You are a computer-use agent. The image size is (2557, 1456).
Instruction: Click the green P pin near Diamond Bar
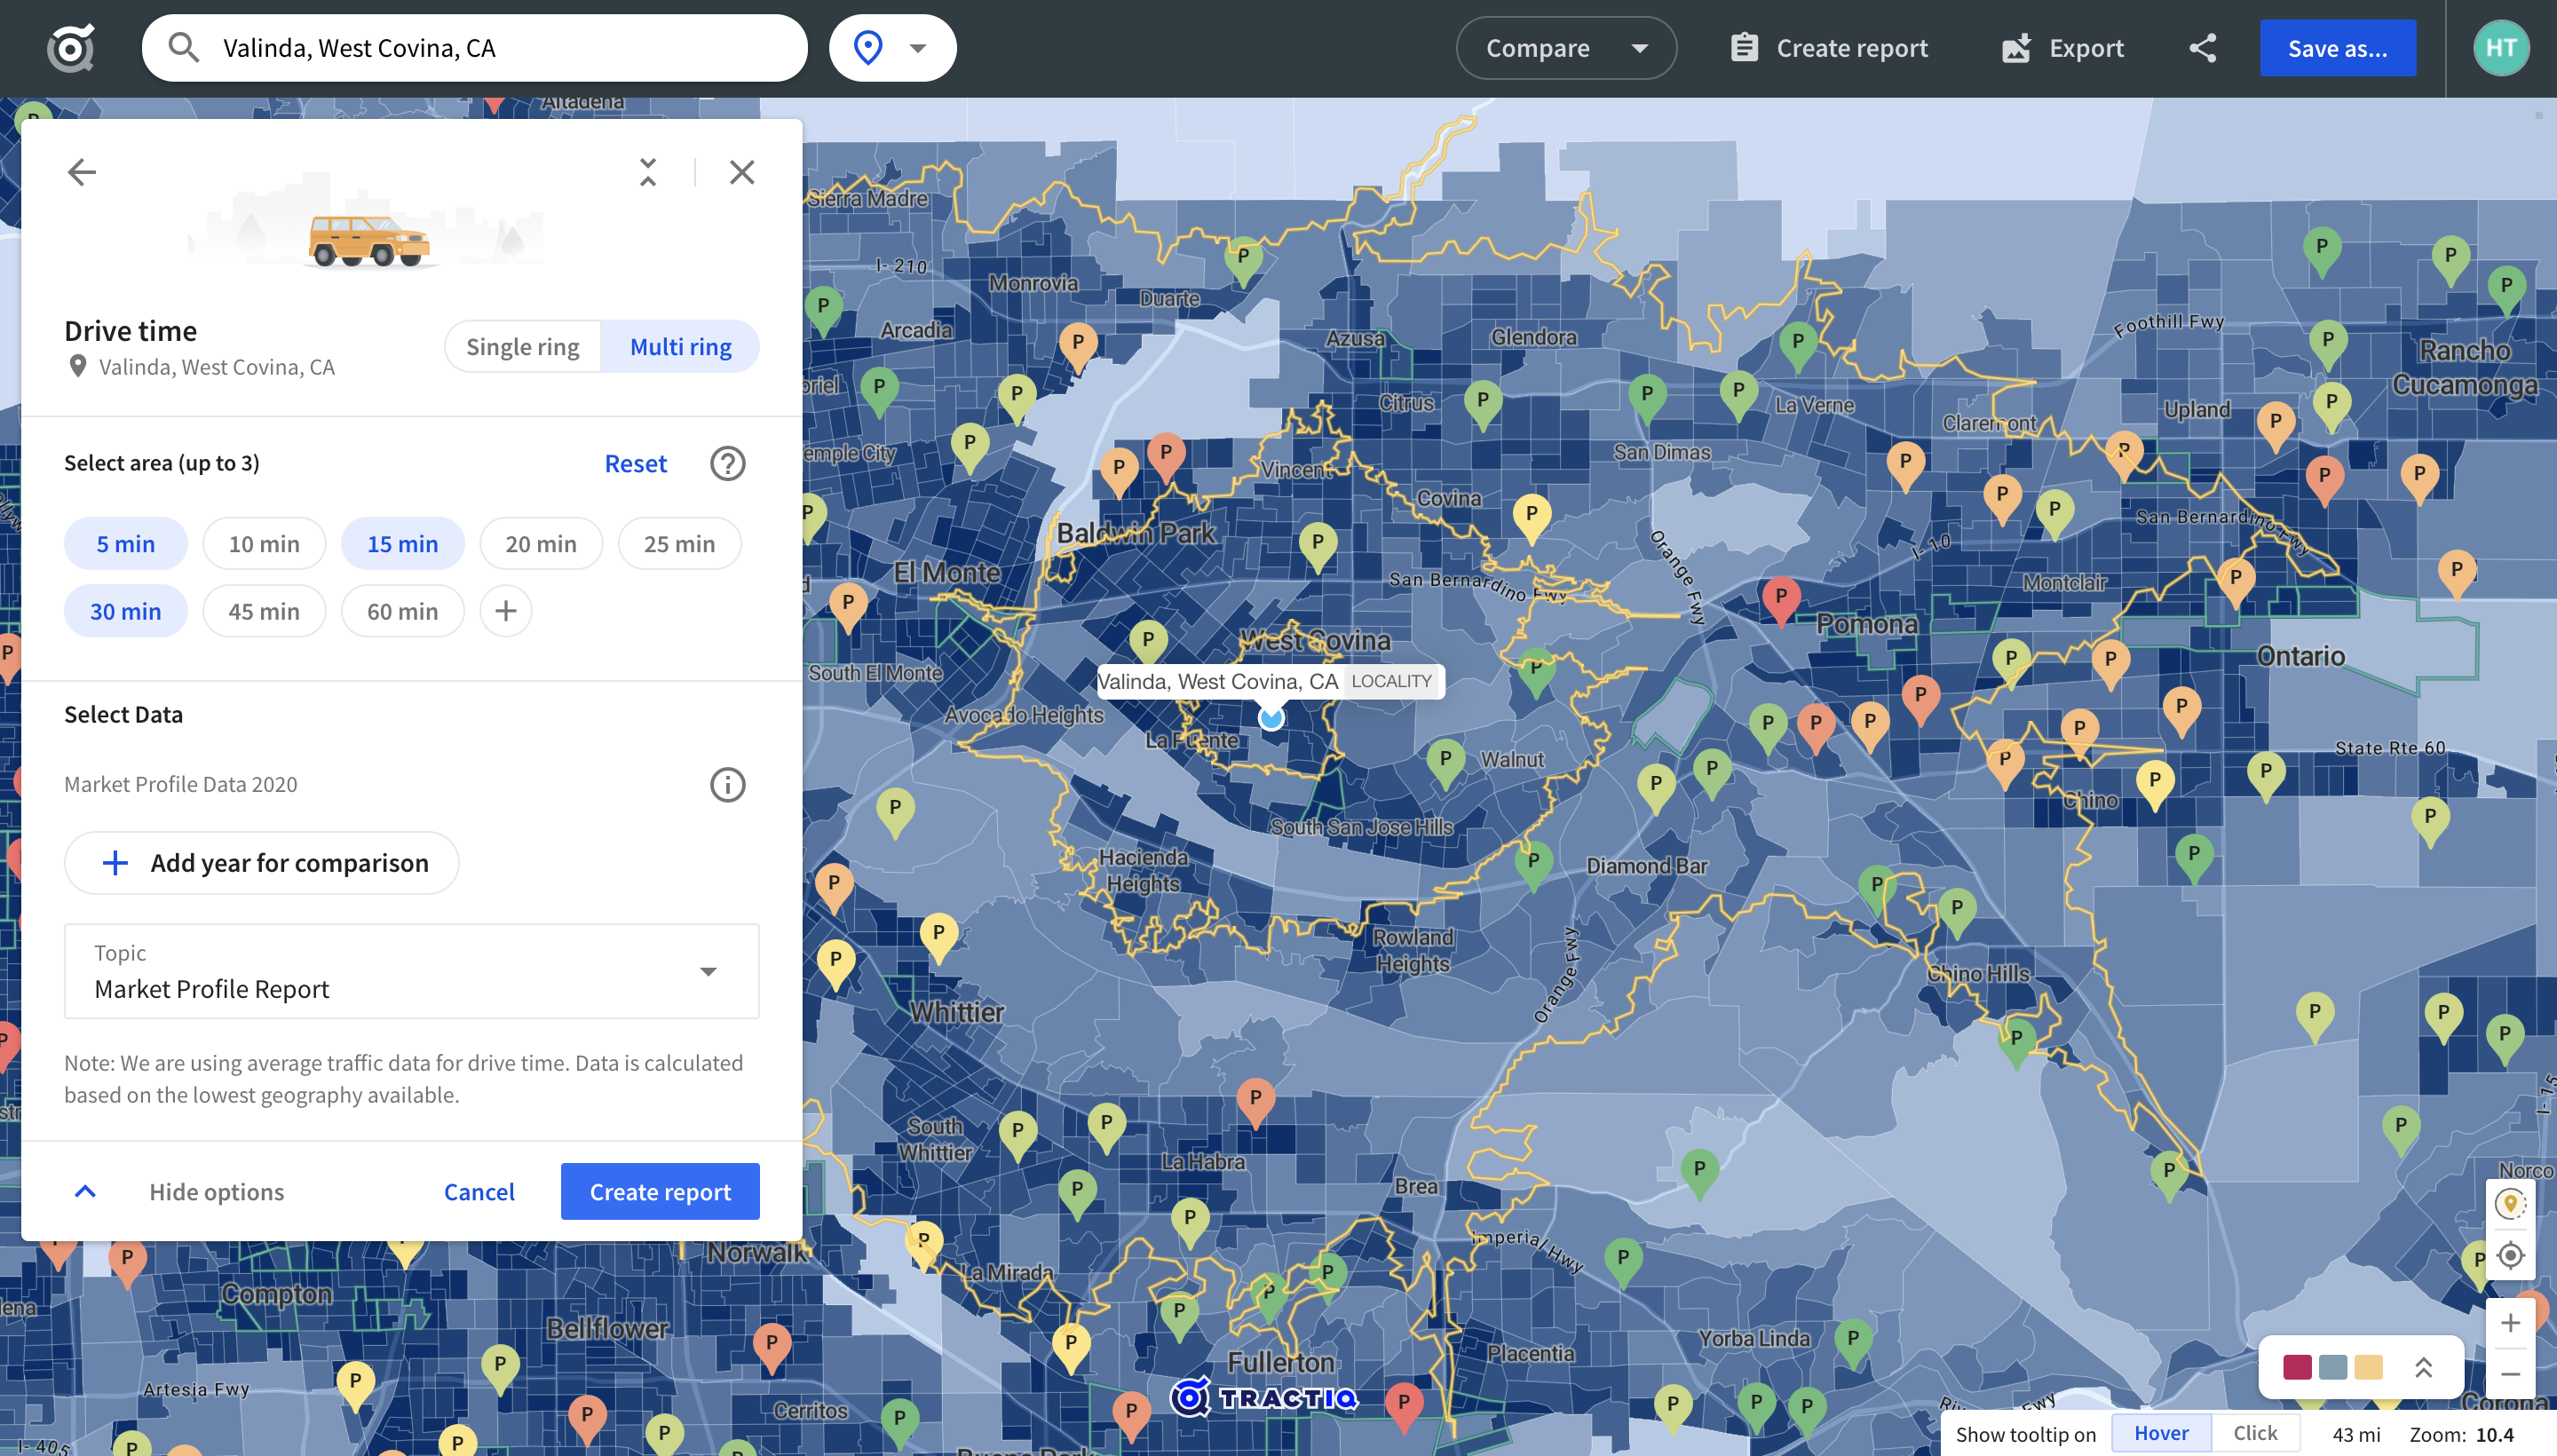coord(1533,864)
